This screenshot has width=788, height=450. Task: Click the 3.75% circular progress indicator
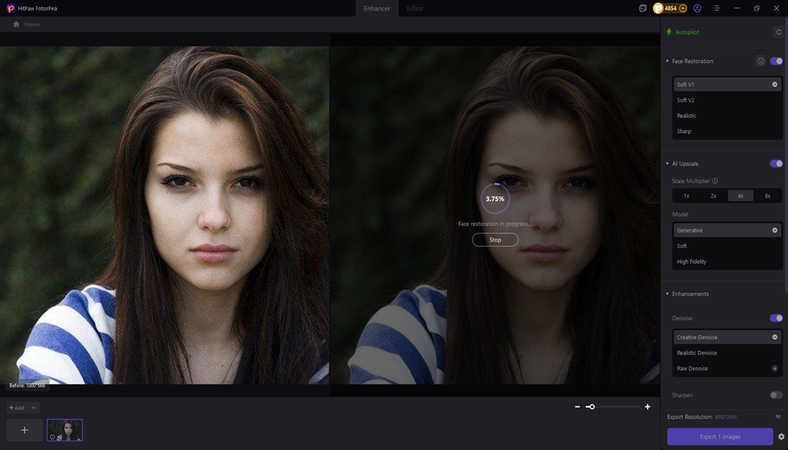tap(495, 199)
